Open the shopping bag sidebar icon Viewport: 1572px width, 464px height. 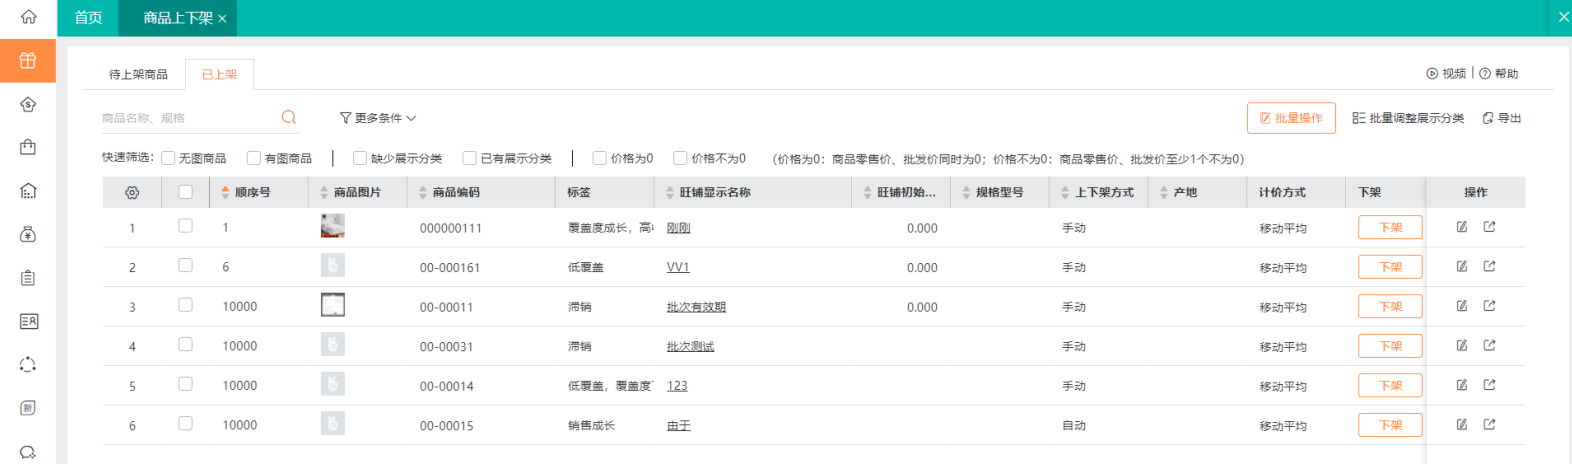(x=28, y=147)
